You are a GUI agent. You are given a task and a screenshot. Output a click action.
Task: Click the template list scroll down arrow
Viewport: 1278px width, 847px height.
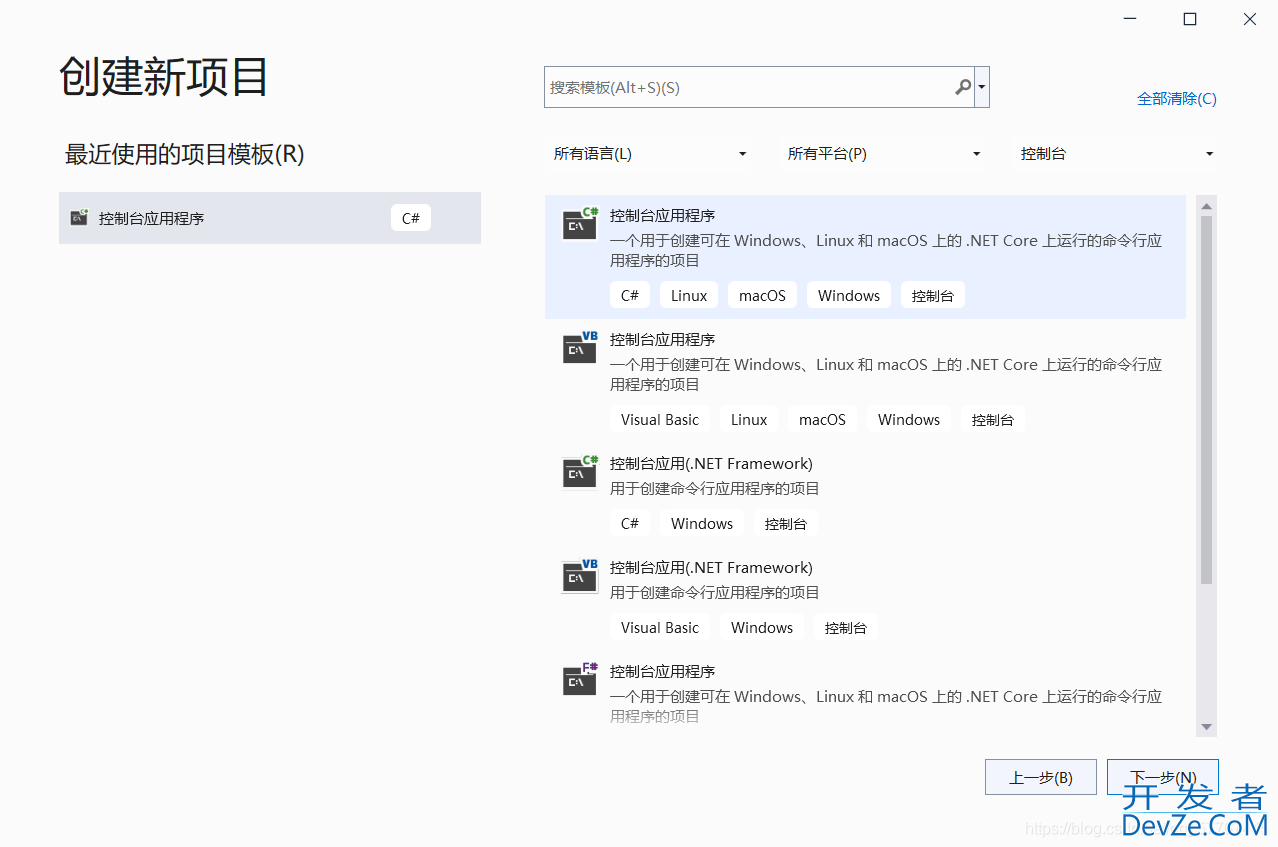pos(1206,727)
